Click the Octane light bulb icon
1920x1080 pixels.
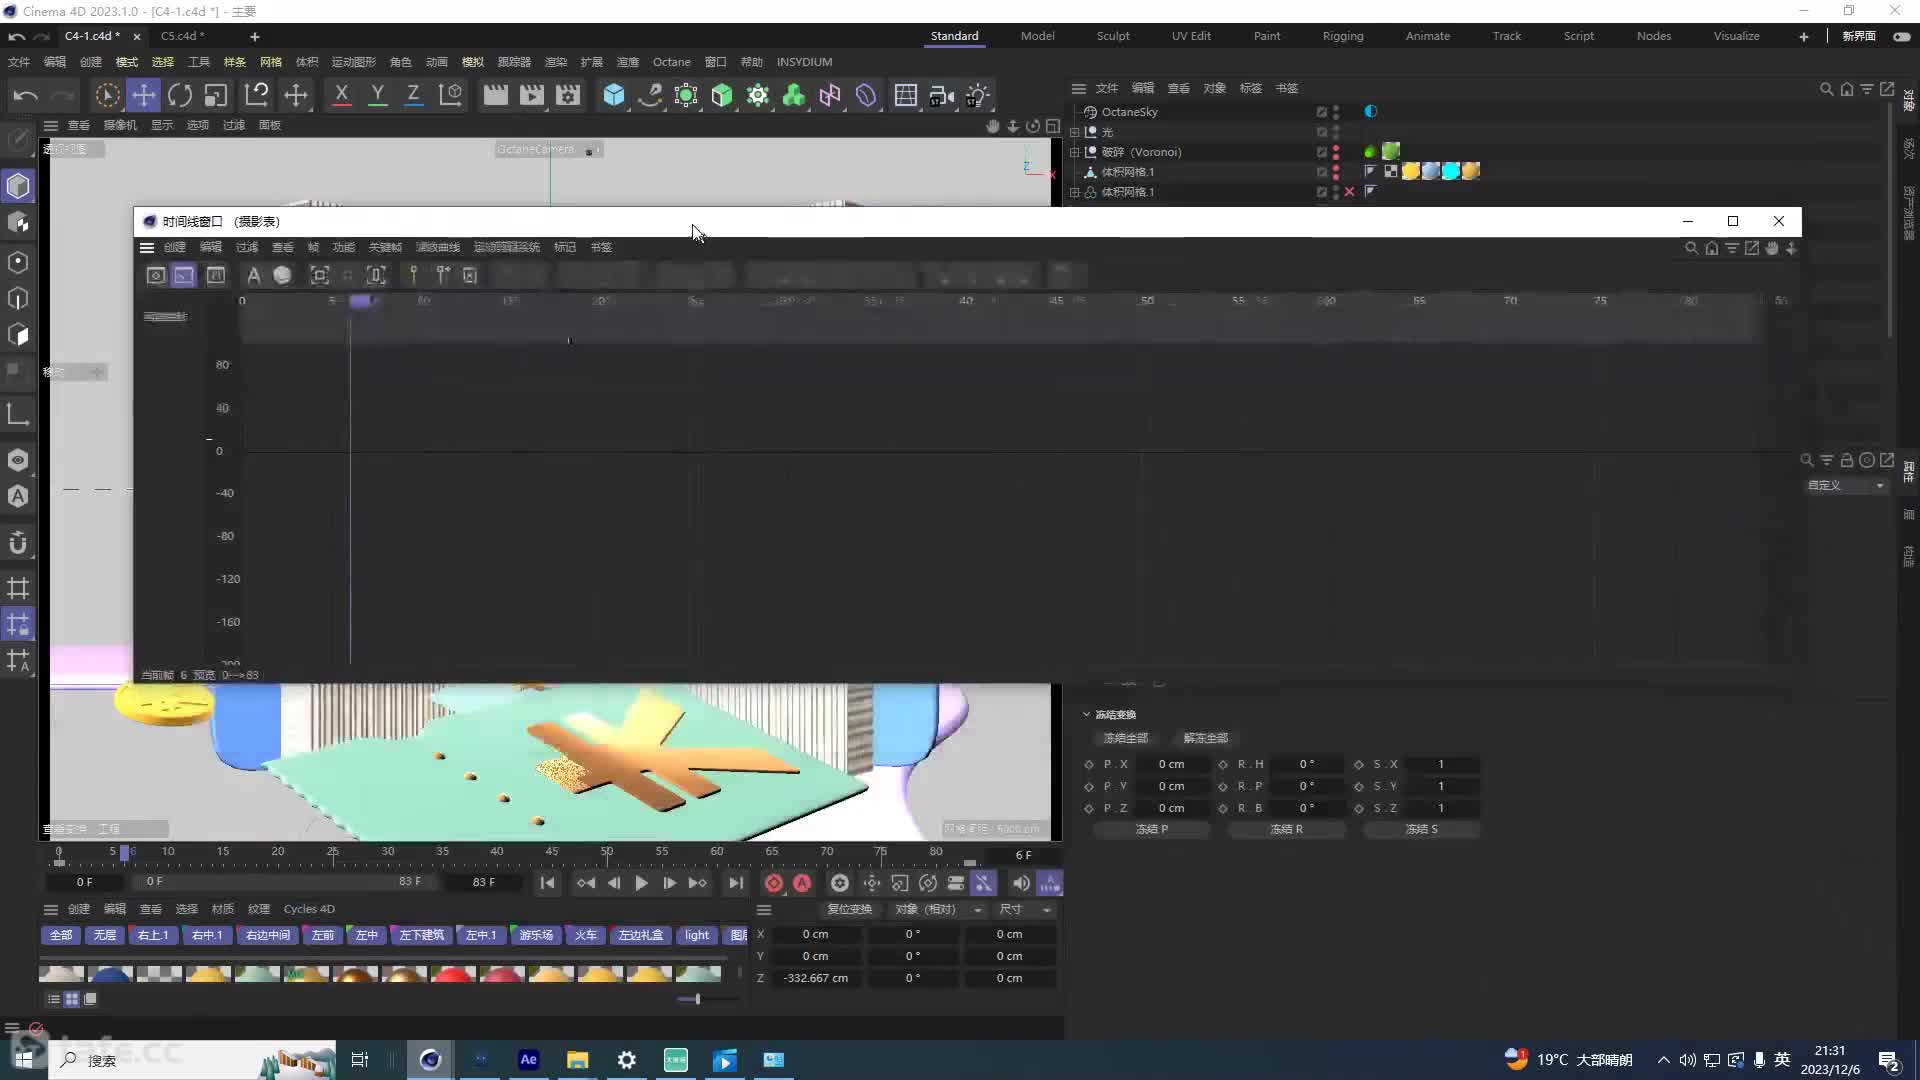978,95
